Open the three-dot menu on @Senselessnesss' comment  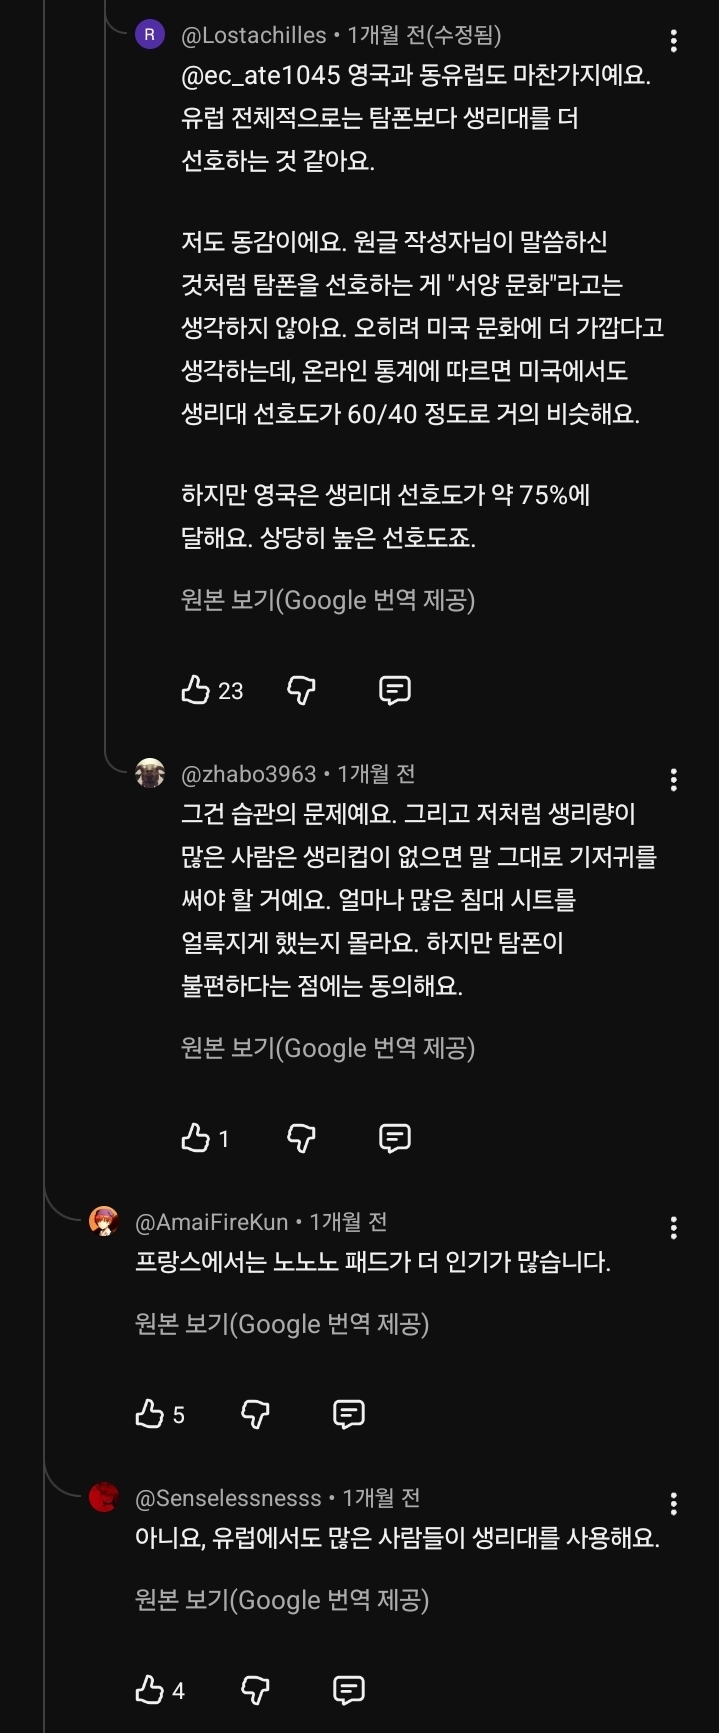tap(675, 1503)
